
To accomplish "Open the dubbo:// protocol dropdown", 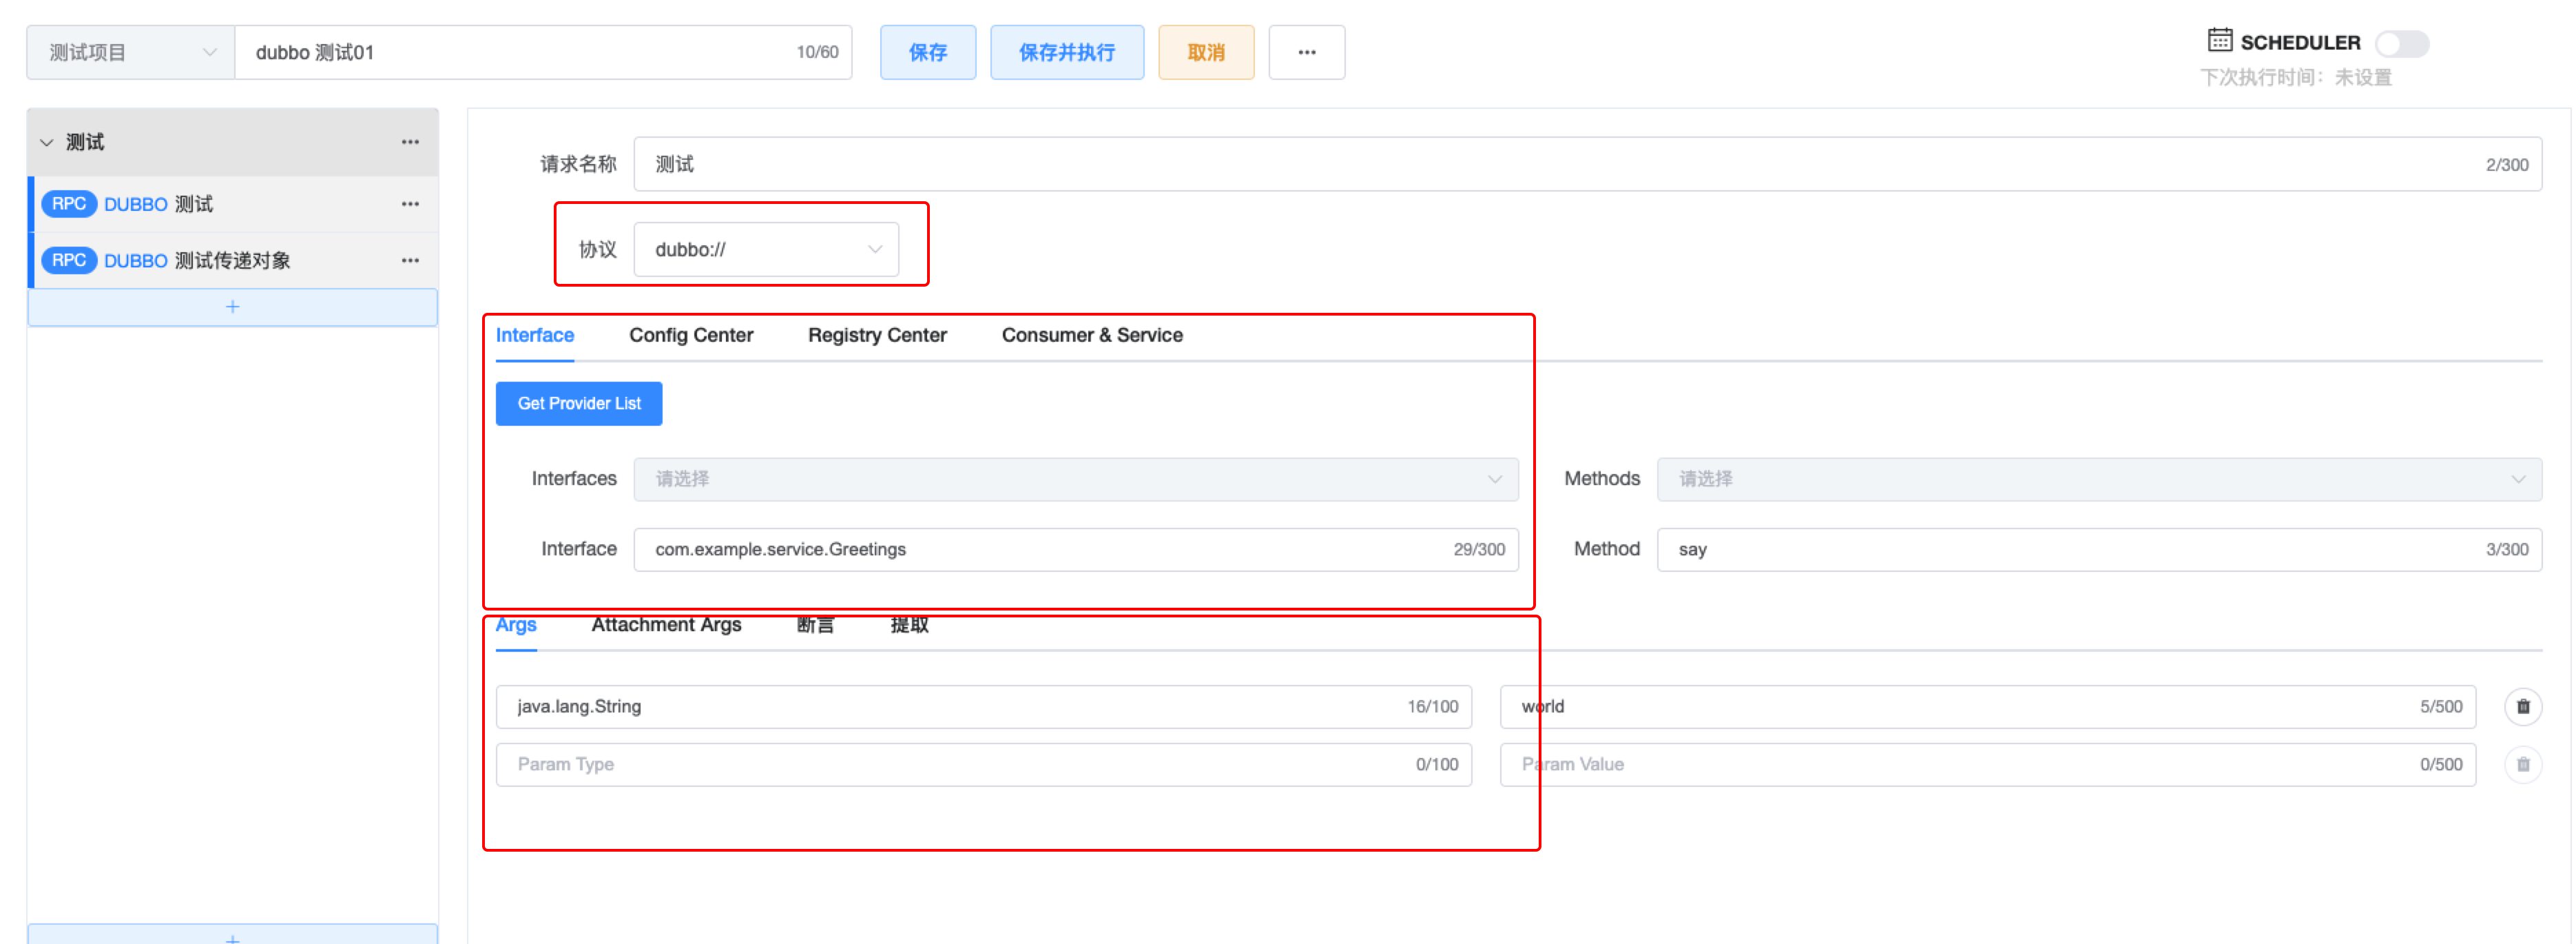I will pyautogui.click(x=766, y=249).
